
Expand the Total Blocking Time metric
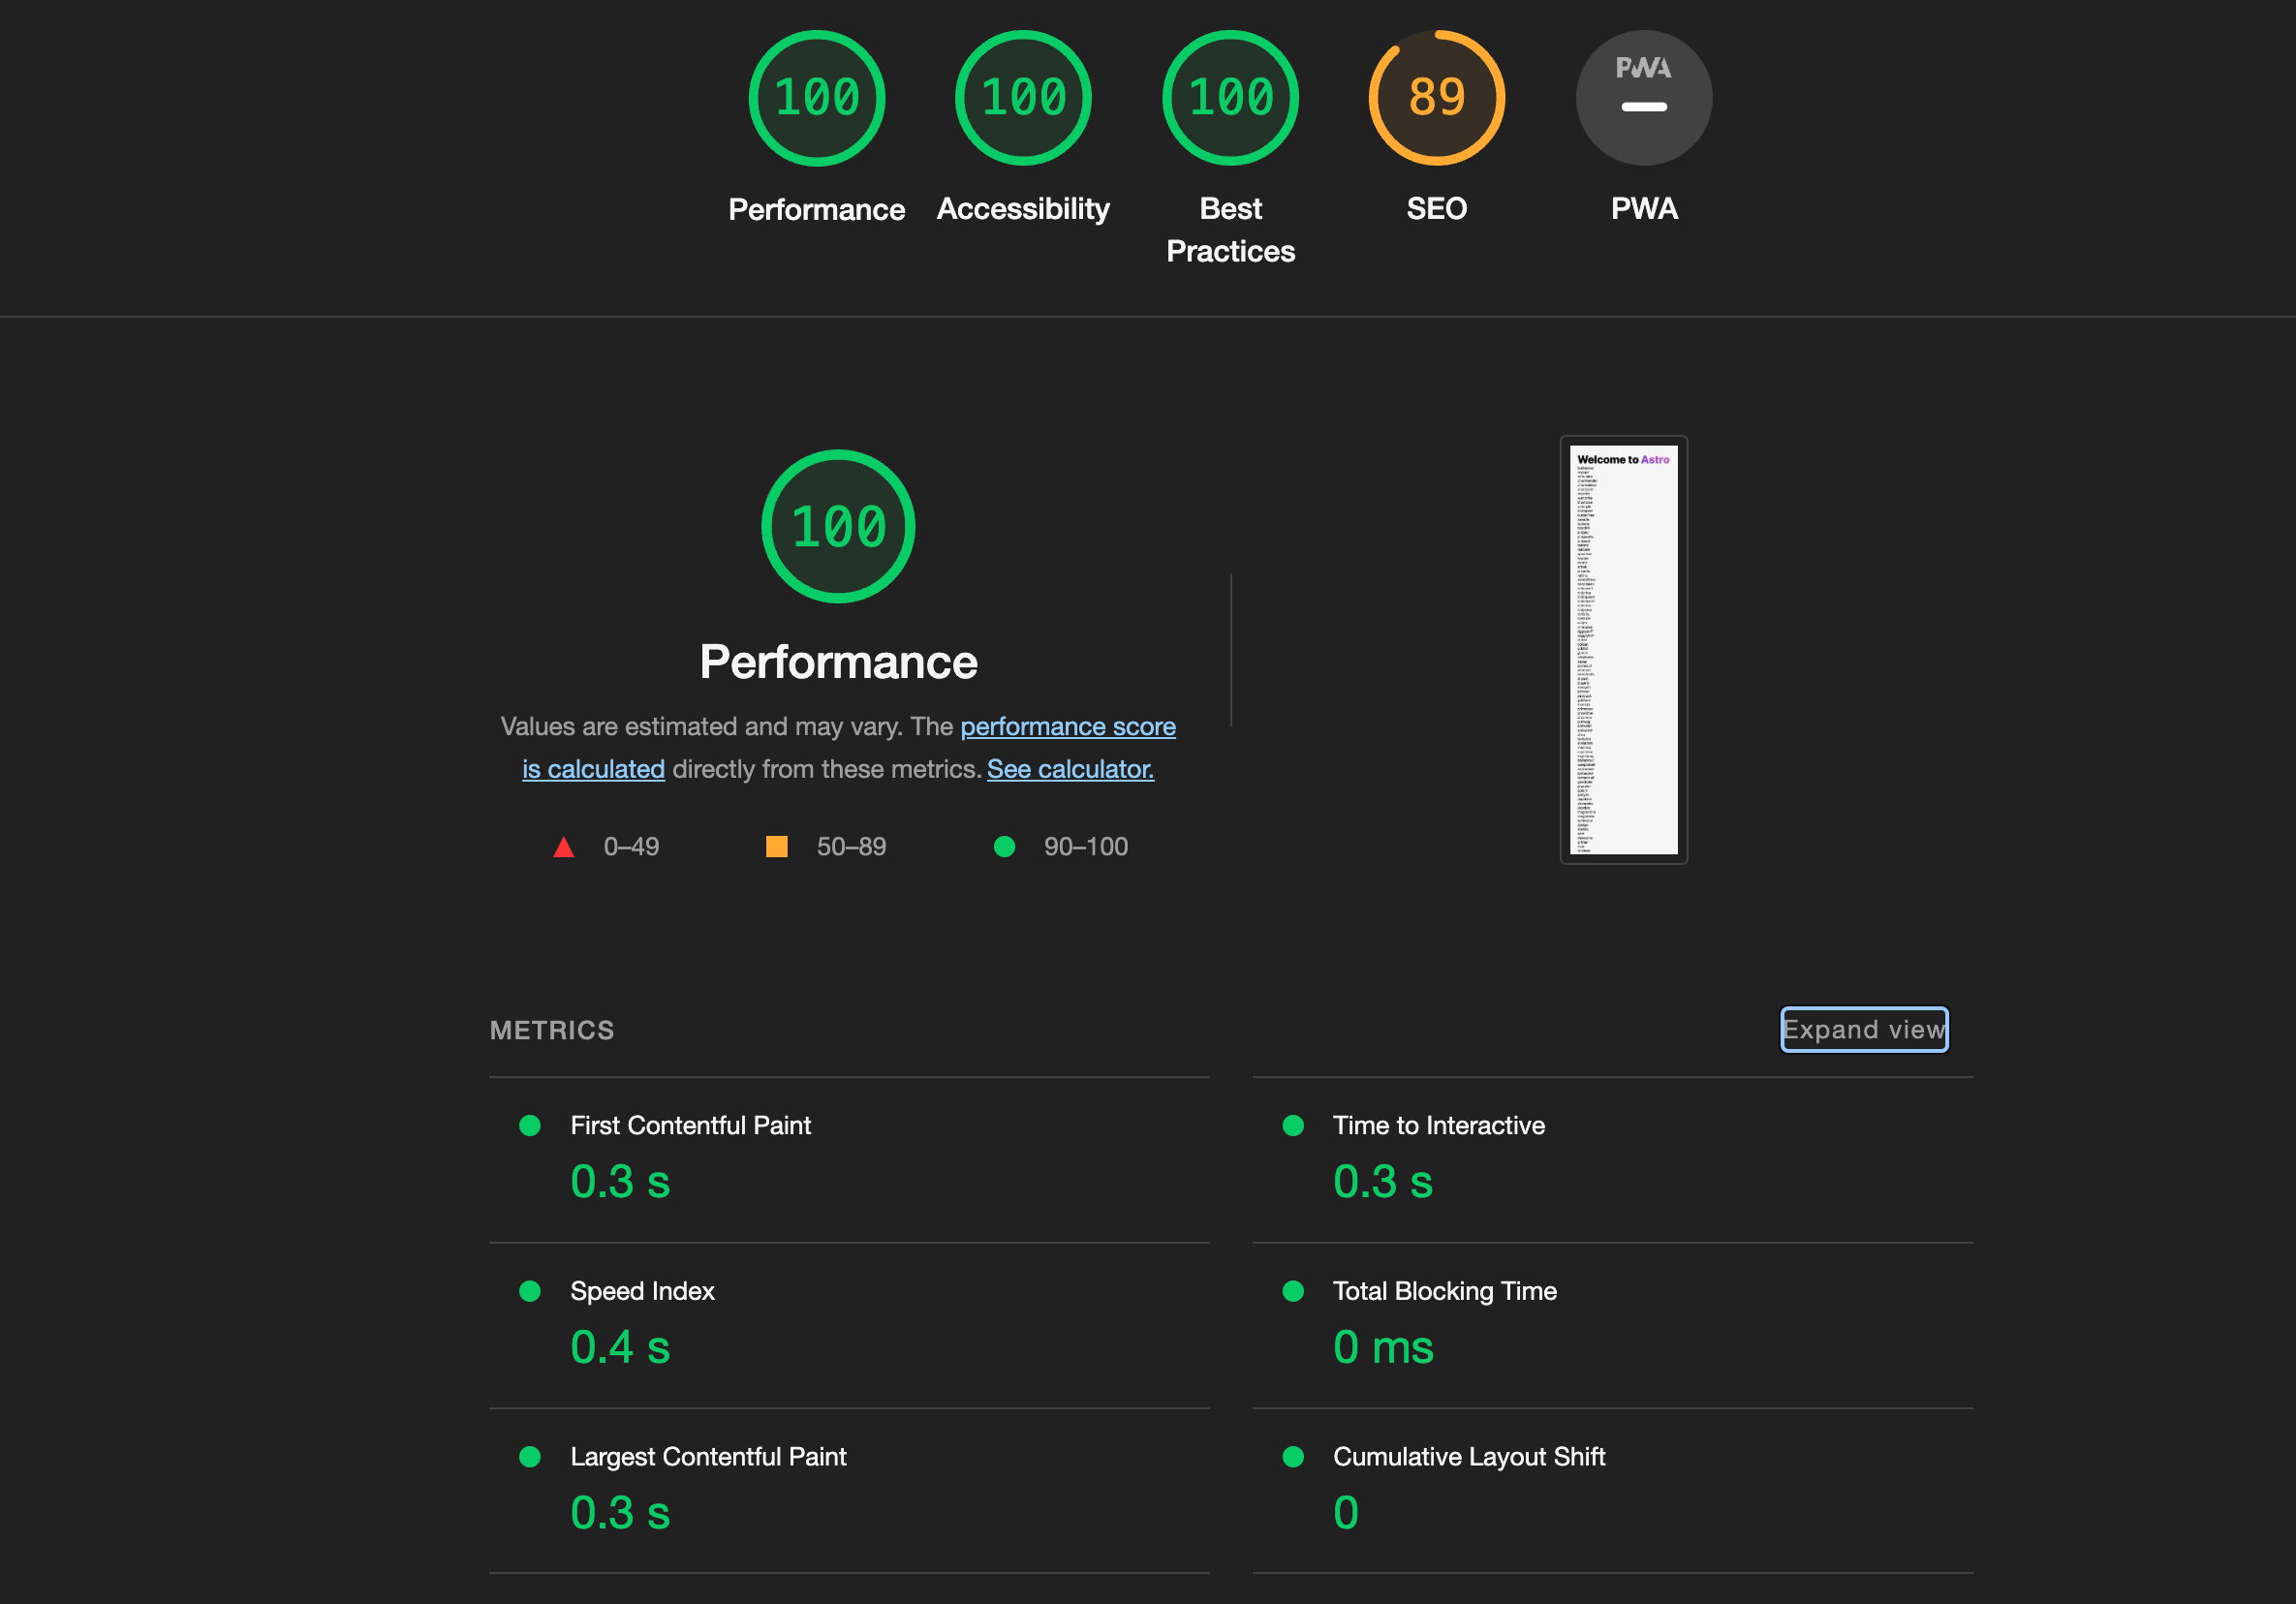[x=1444, y=1291]
